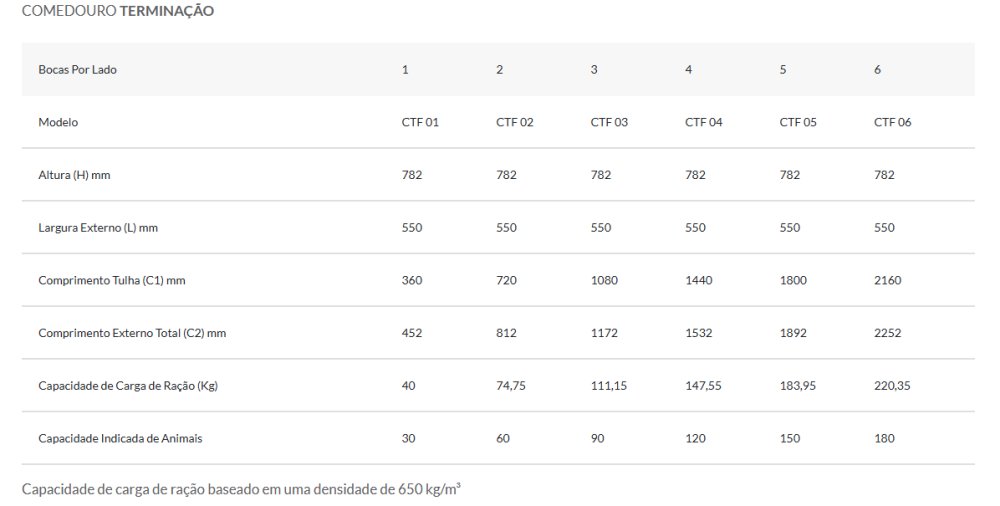Select Comprimento Externo Total (C2) mm label
The width and height of the screenshot is (1000, 506).
point(132,333)
